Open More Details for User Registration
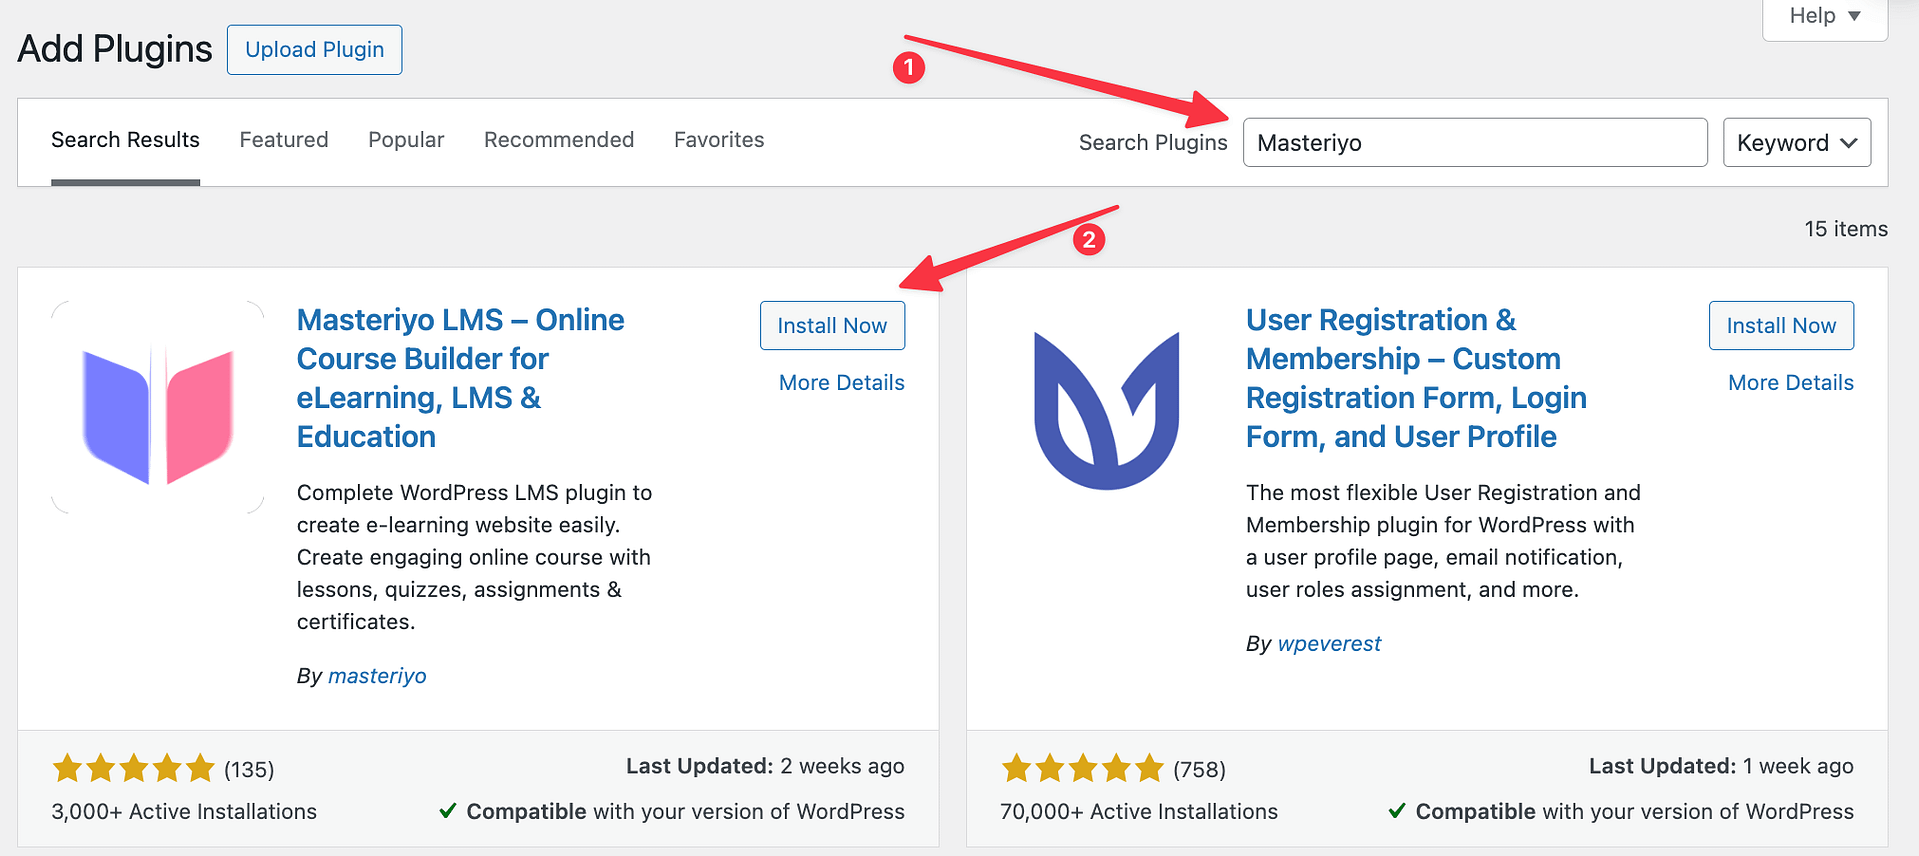The image size is (1919, 856). click(1790, 383)
